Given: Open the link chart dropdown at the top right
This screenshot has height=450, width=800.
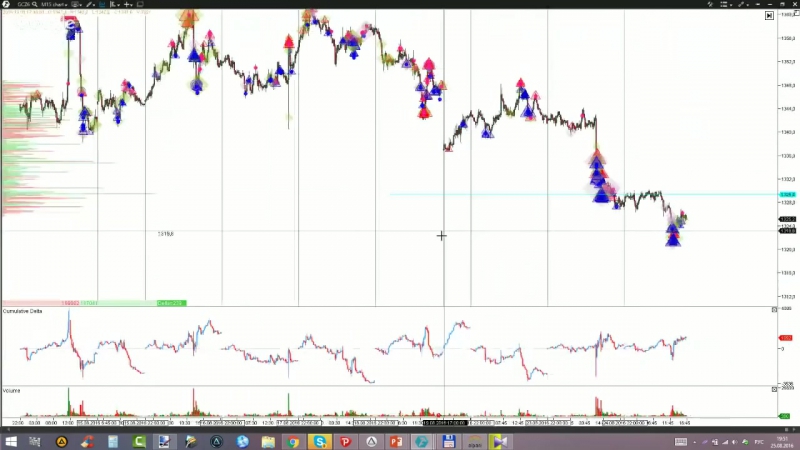Looking at the screenshot, I should tap(742, 4).
